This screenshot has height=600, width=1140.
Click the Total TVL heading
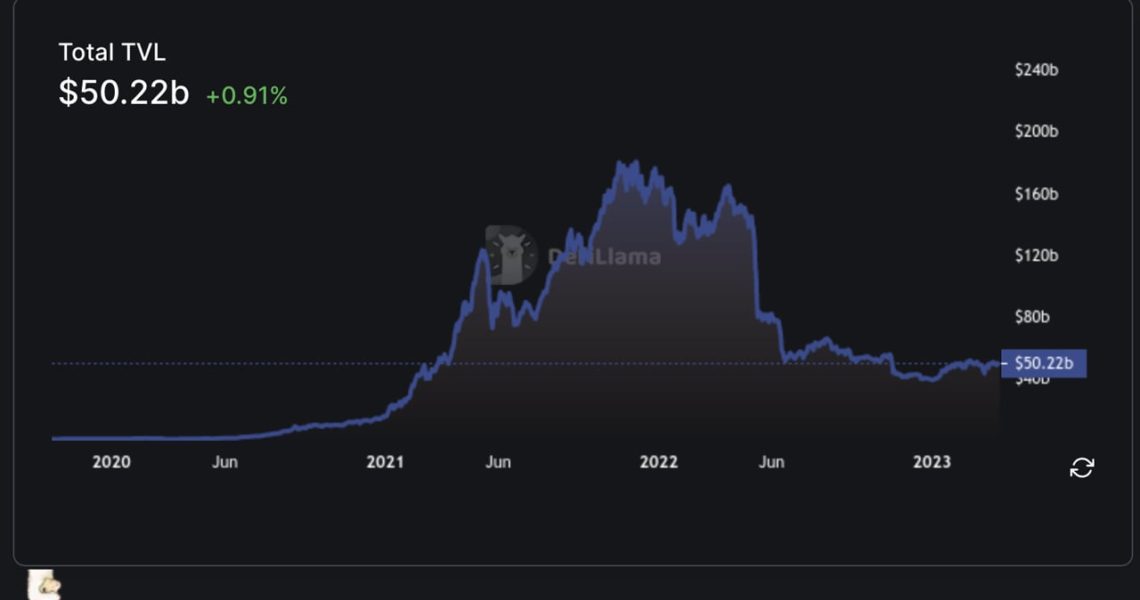tap(111, 52)
